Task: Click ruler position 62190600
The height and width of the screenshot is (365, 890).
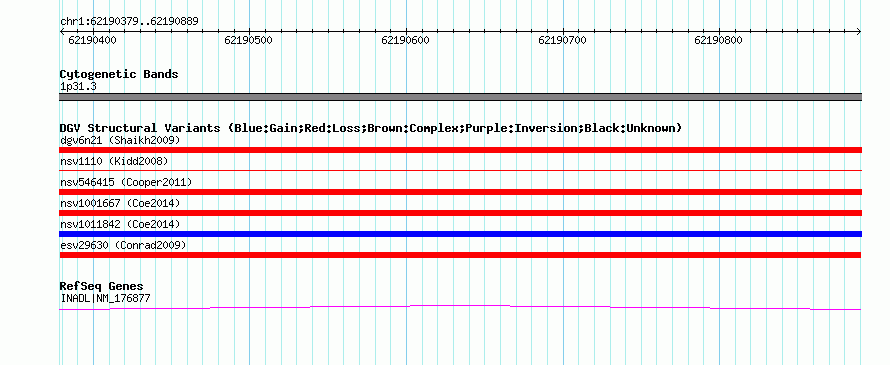Action: click(405, 40)
